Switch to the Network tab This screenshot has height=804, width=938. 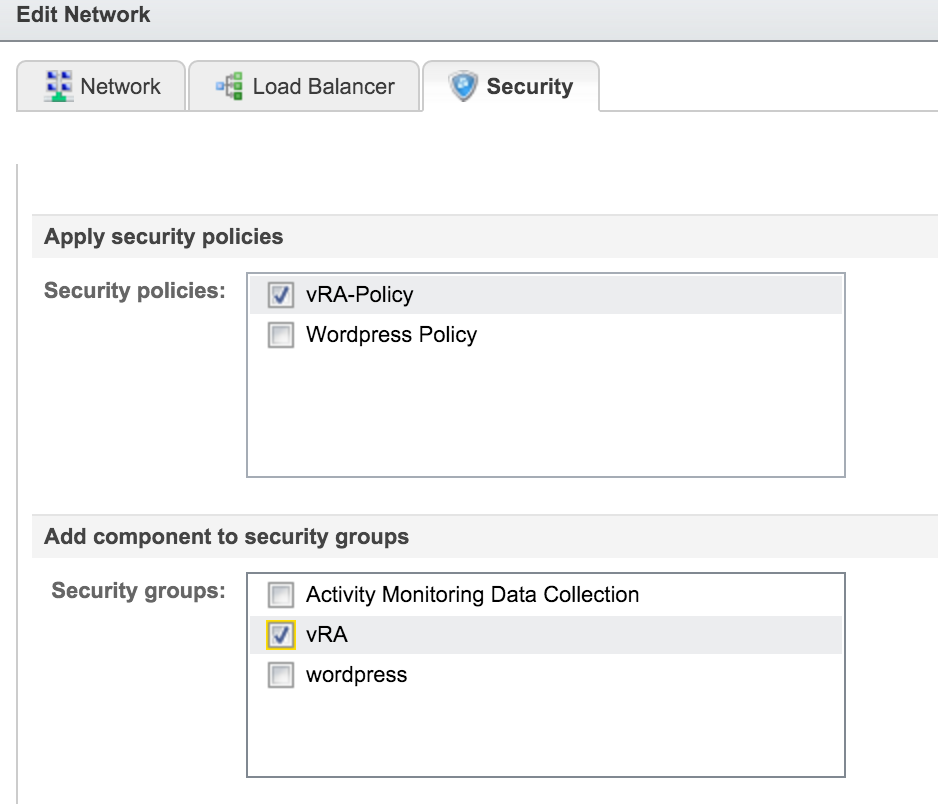pyautogui.click(x=120, y=87)
